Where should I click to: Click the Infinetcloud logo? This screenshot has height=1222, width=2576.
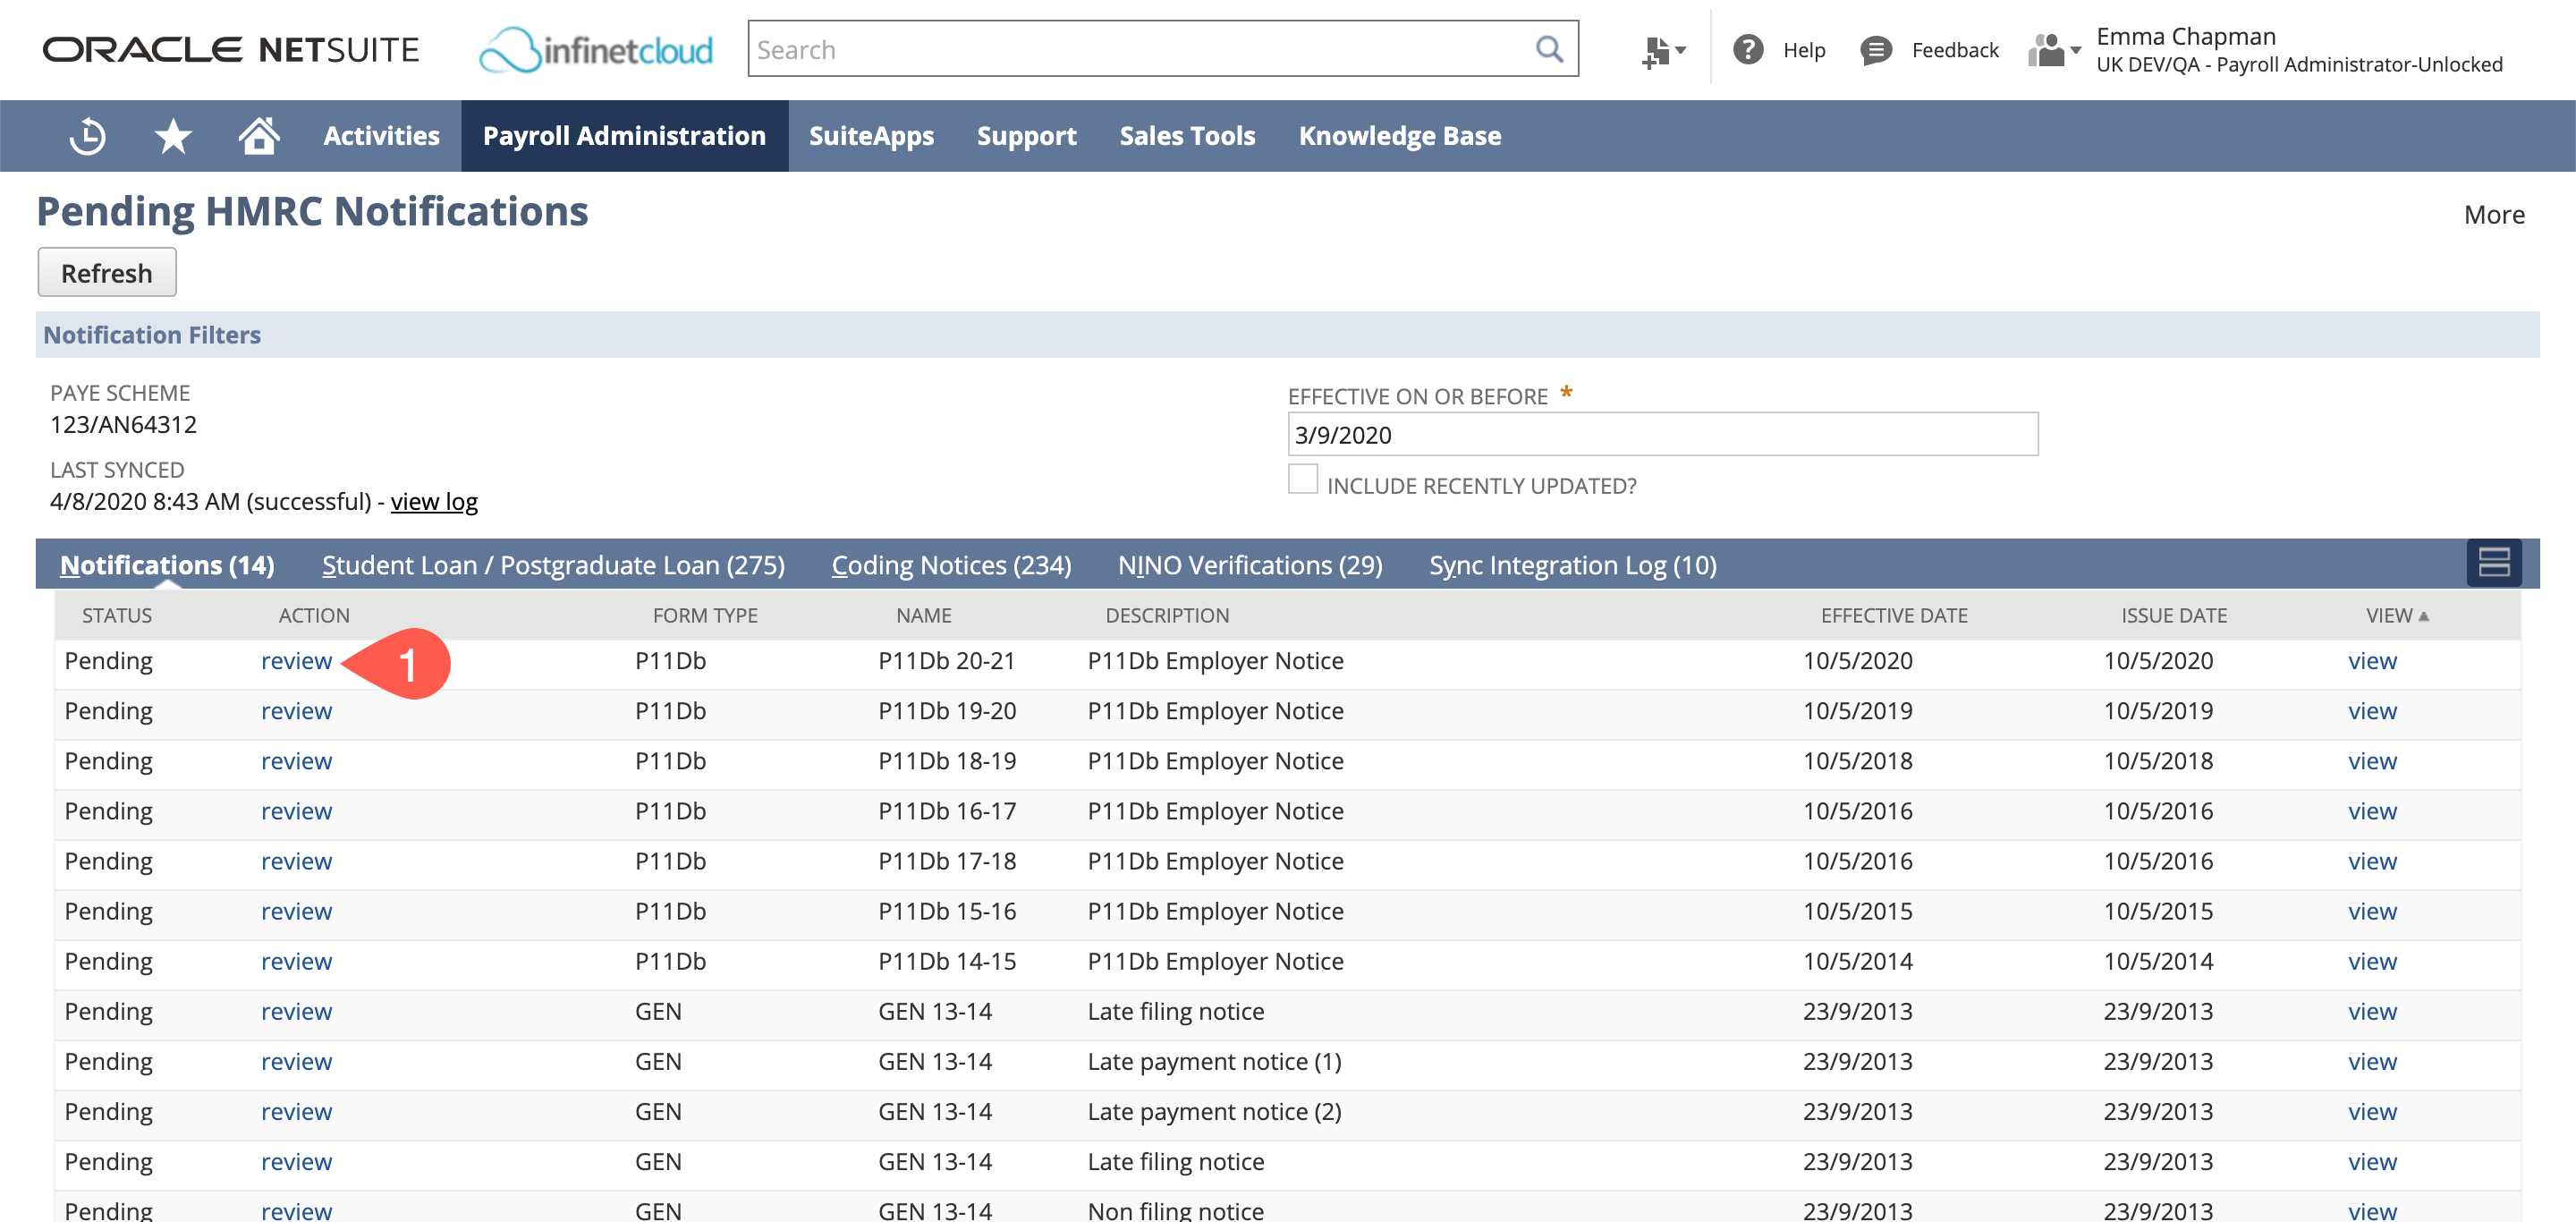point(597,49)
